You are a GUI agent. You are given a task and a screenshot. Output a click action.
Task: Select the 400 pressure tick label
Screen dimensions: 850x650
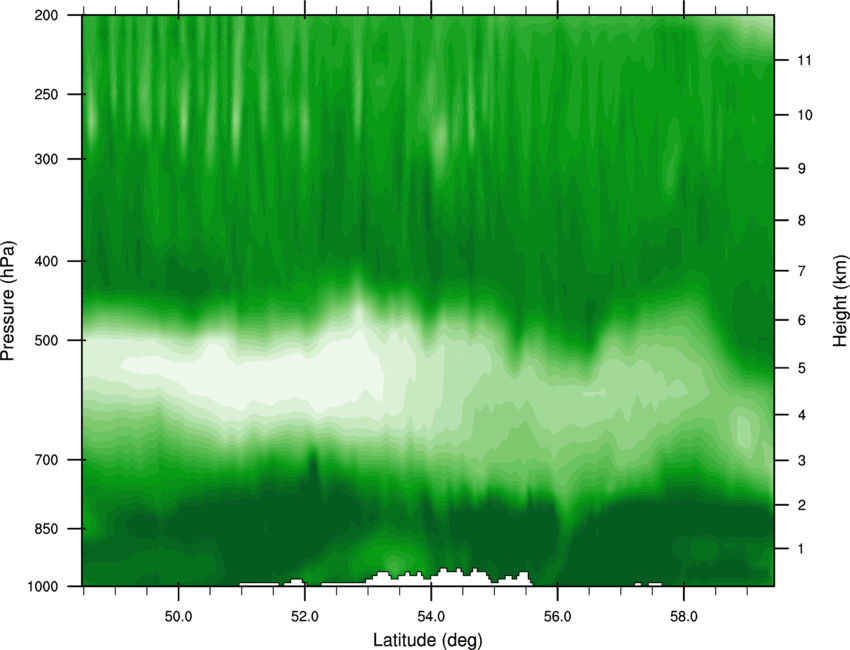[x=46, y=261]
